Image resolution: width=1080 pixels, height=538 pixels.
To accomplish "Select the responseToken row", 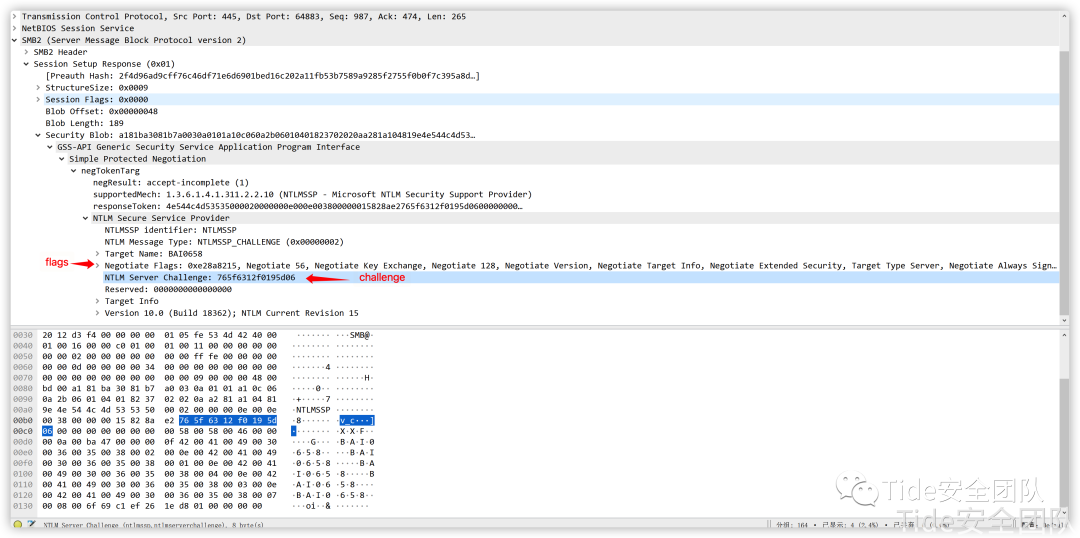I will pyautogui.click(x=307, y=206).
